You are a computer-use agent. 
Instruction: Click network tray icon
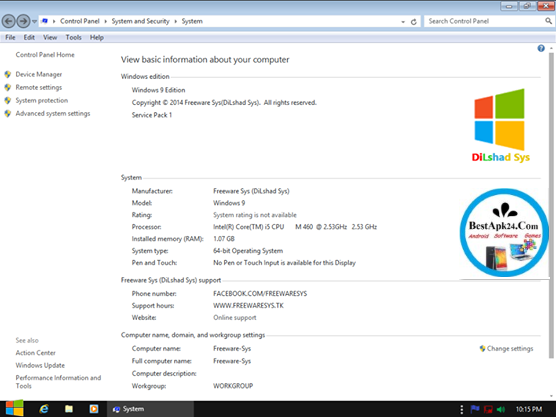point(488,410)
